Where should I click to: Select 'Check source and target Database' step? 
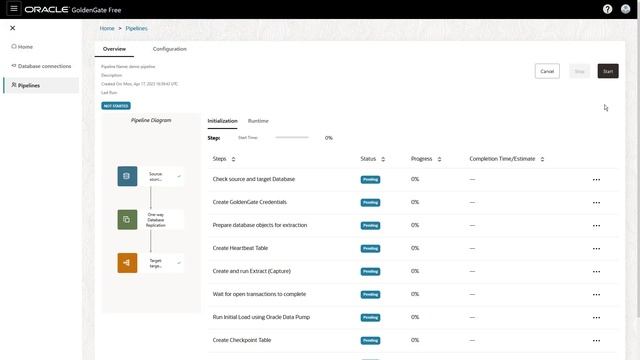[x=253, y=179]
